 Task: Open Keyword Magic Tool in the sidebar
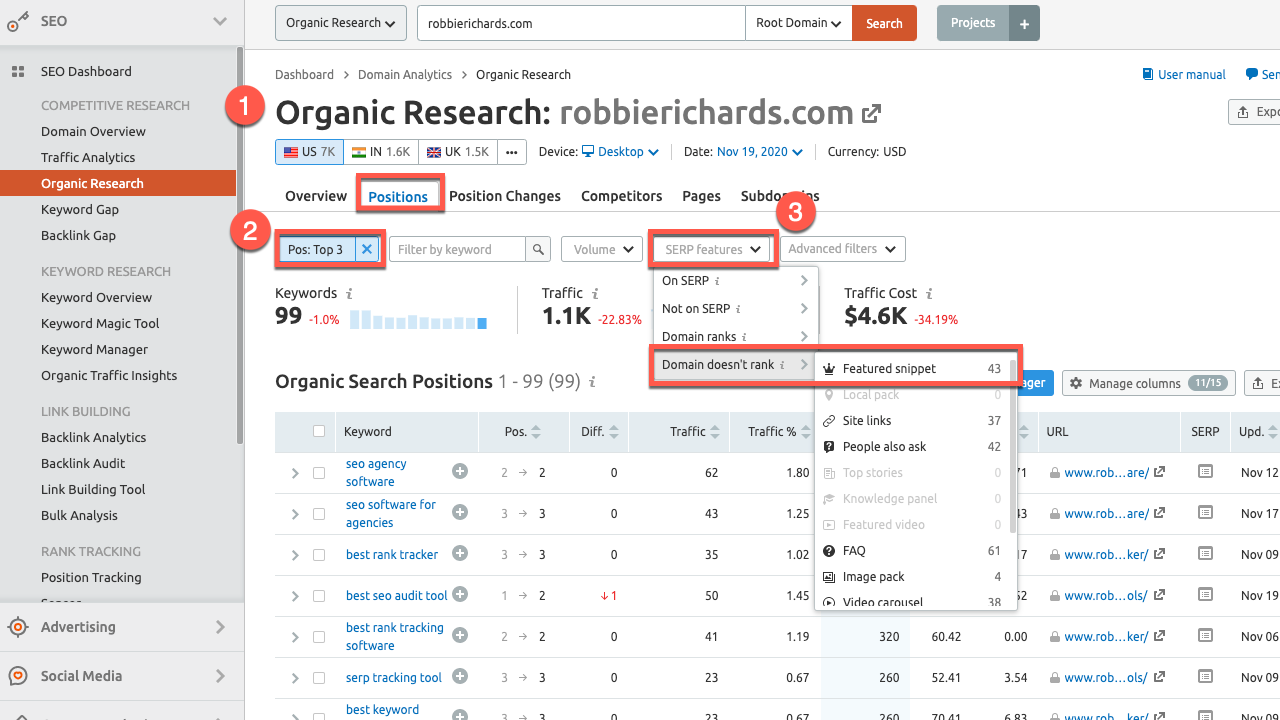(100, 323)
